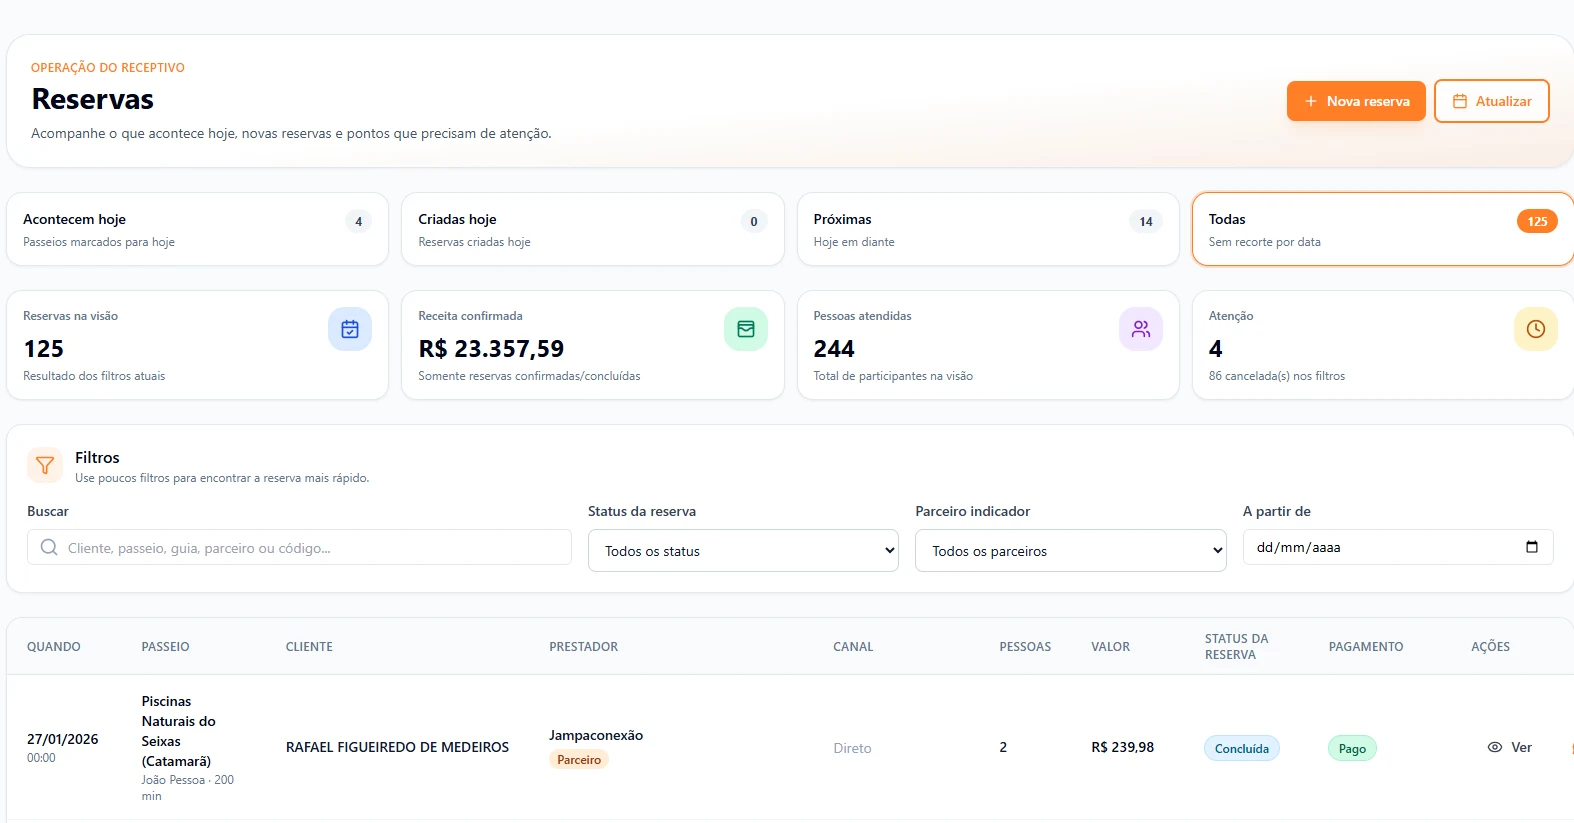Viewport: 1574px width, 823px height.
Task: Click the PRESTADOR column header
Action: pyautogui.click(x=583, y=647)
